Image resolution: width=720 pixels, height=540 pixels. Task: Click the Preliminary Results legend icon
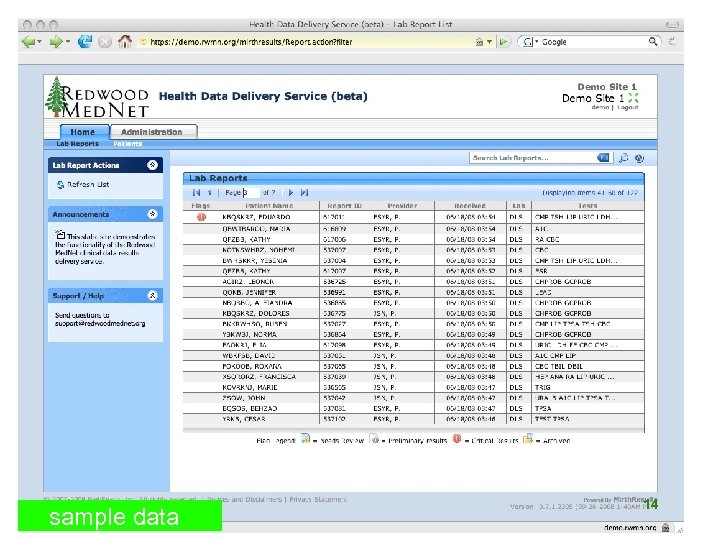(374, 439)
